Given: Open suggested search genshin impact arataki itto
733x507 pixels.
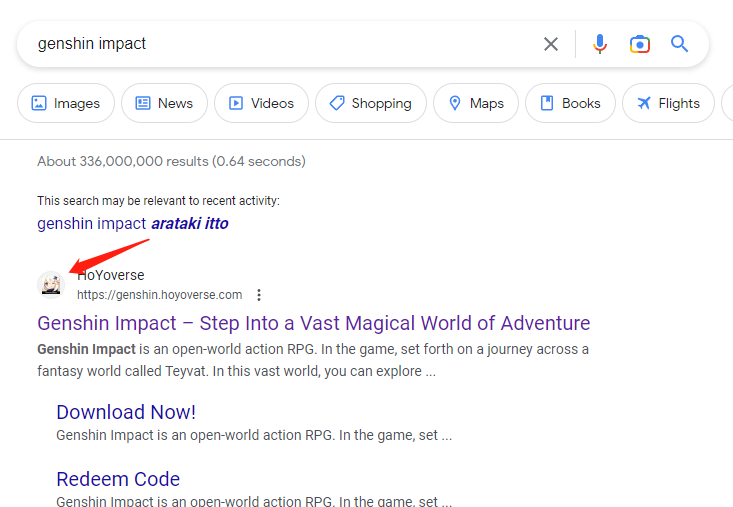Looking at the screenshot, I should click(133, 223).
